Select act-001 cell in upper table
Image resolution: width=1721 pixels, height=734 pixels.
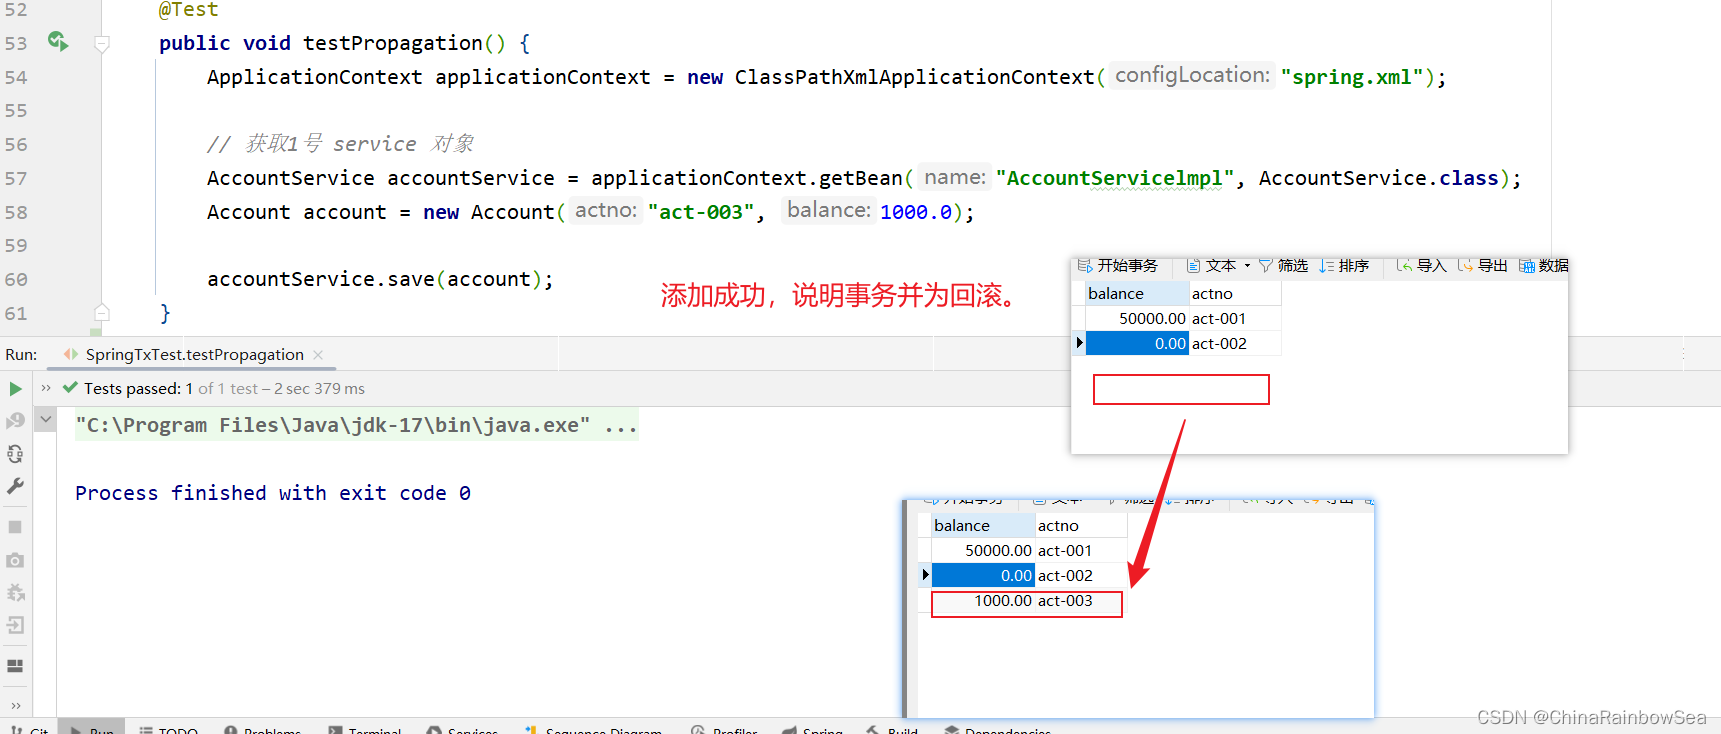click(x=1235, y=318)
